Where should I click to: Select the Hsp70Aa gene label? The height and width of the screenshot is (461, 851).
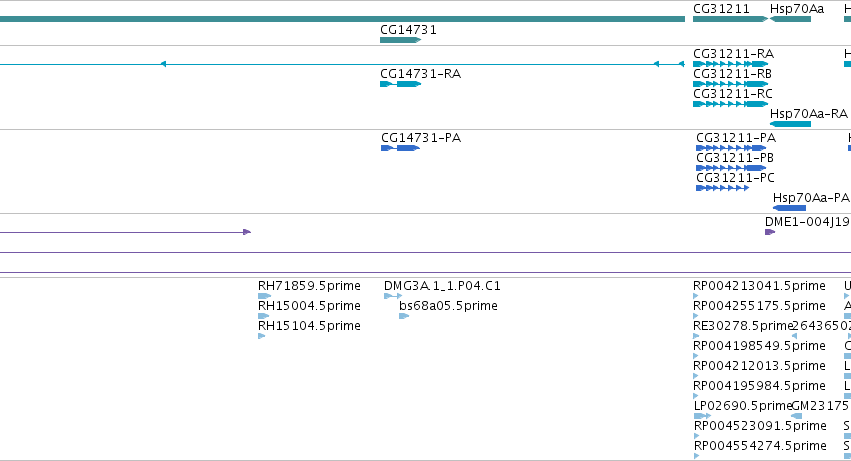[x=797, y=9]
